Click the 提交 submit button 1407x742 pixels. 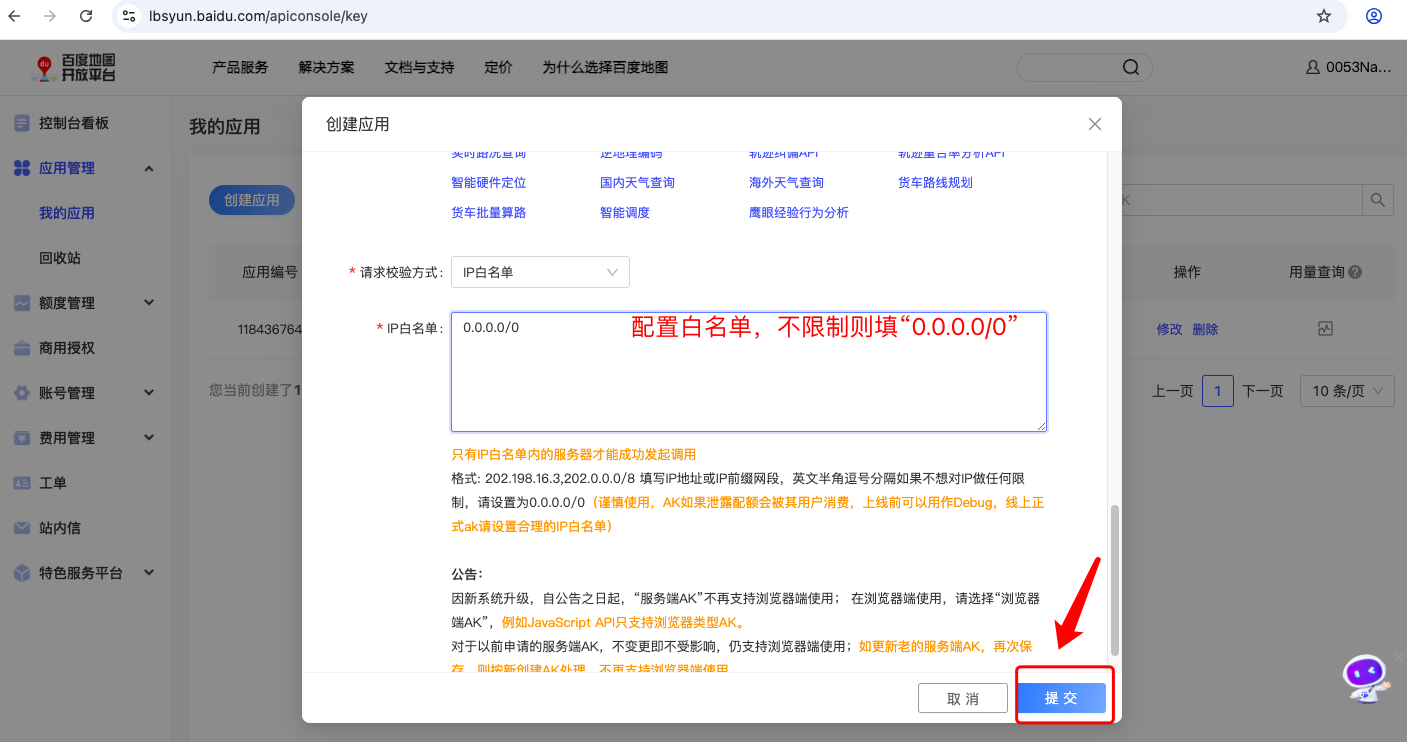[x=1061, y=698]
